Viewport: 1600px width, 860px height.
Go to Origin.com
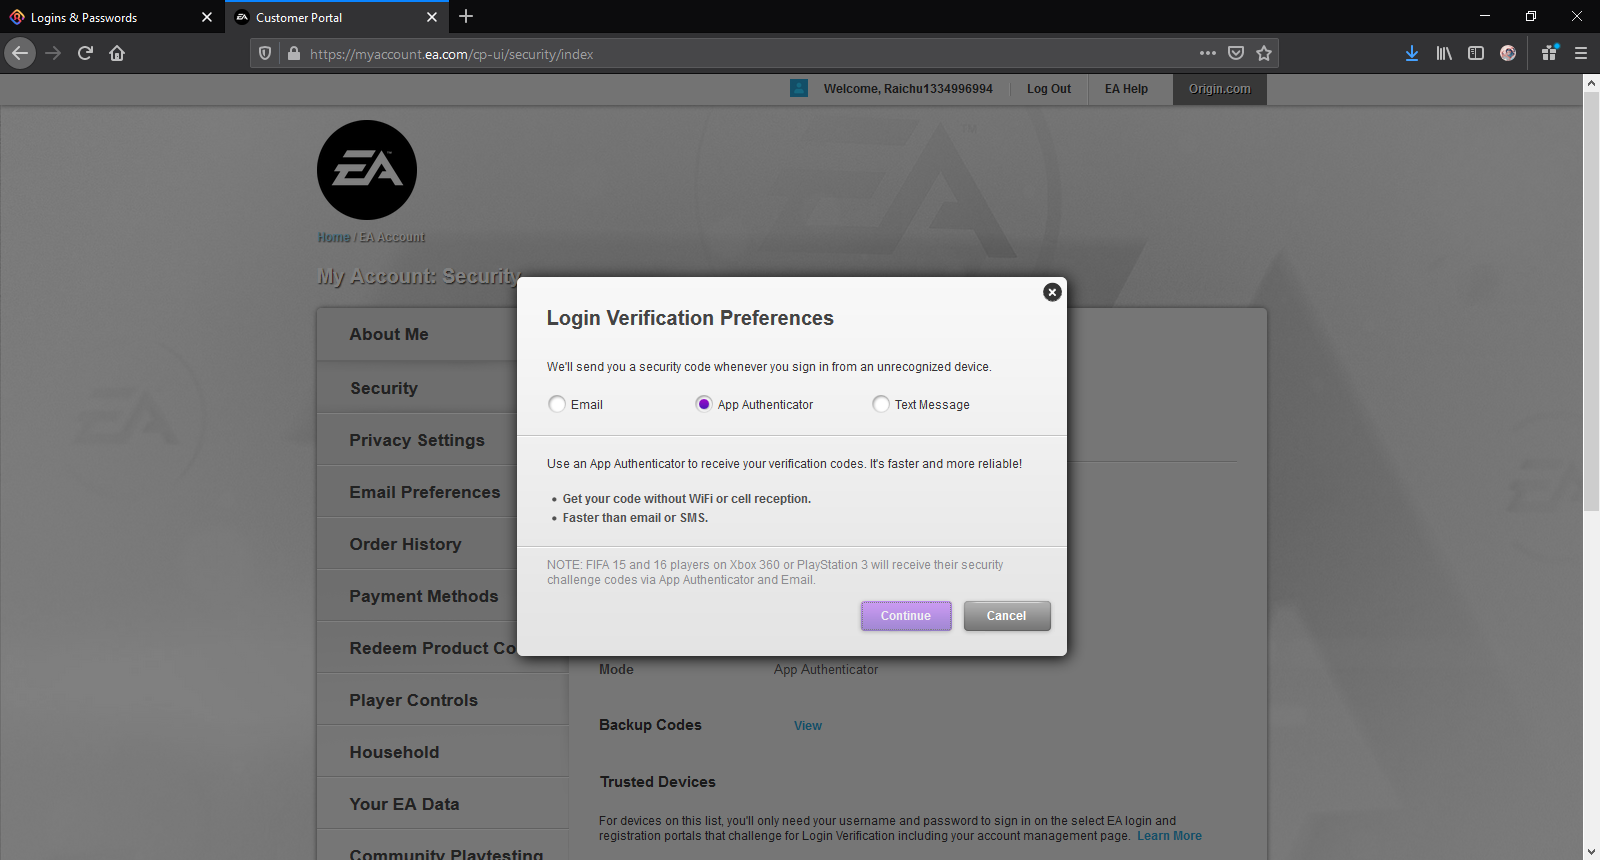click(x=1219, y=89)
